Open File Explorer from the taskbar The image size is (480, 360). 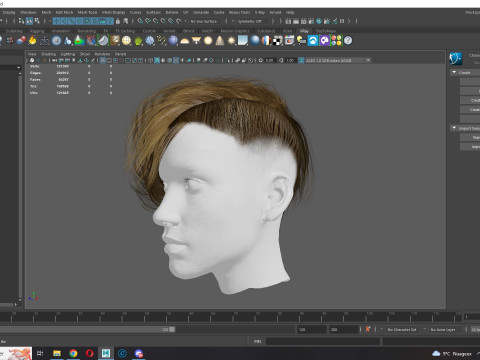point(57,353)
